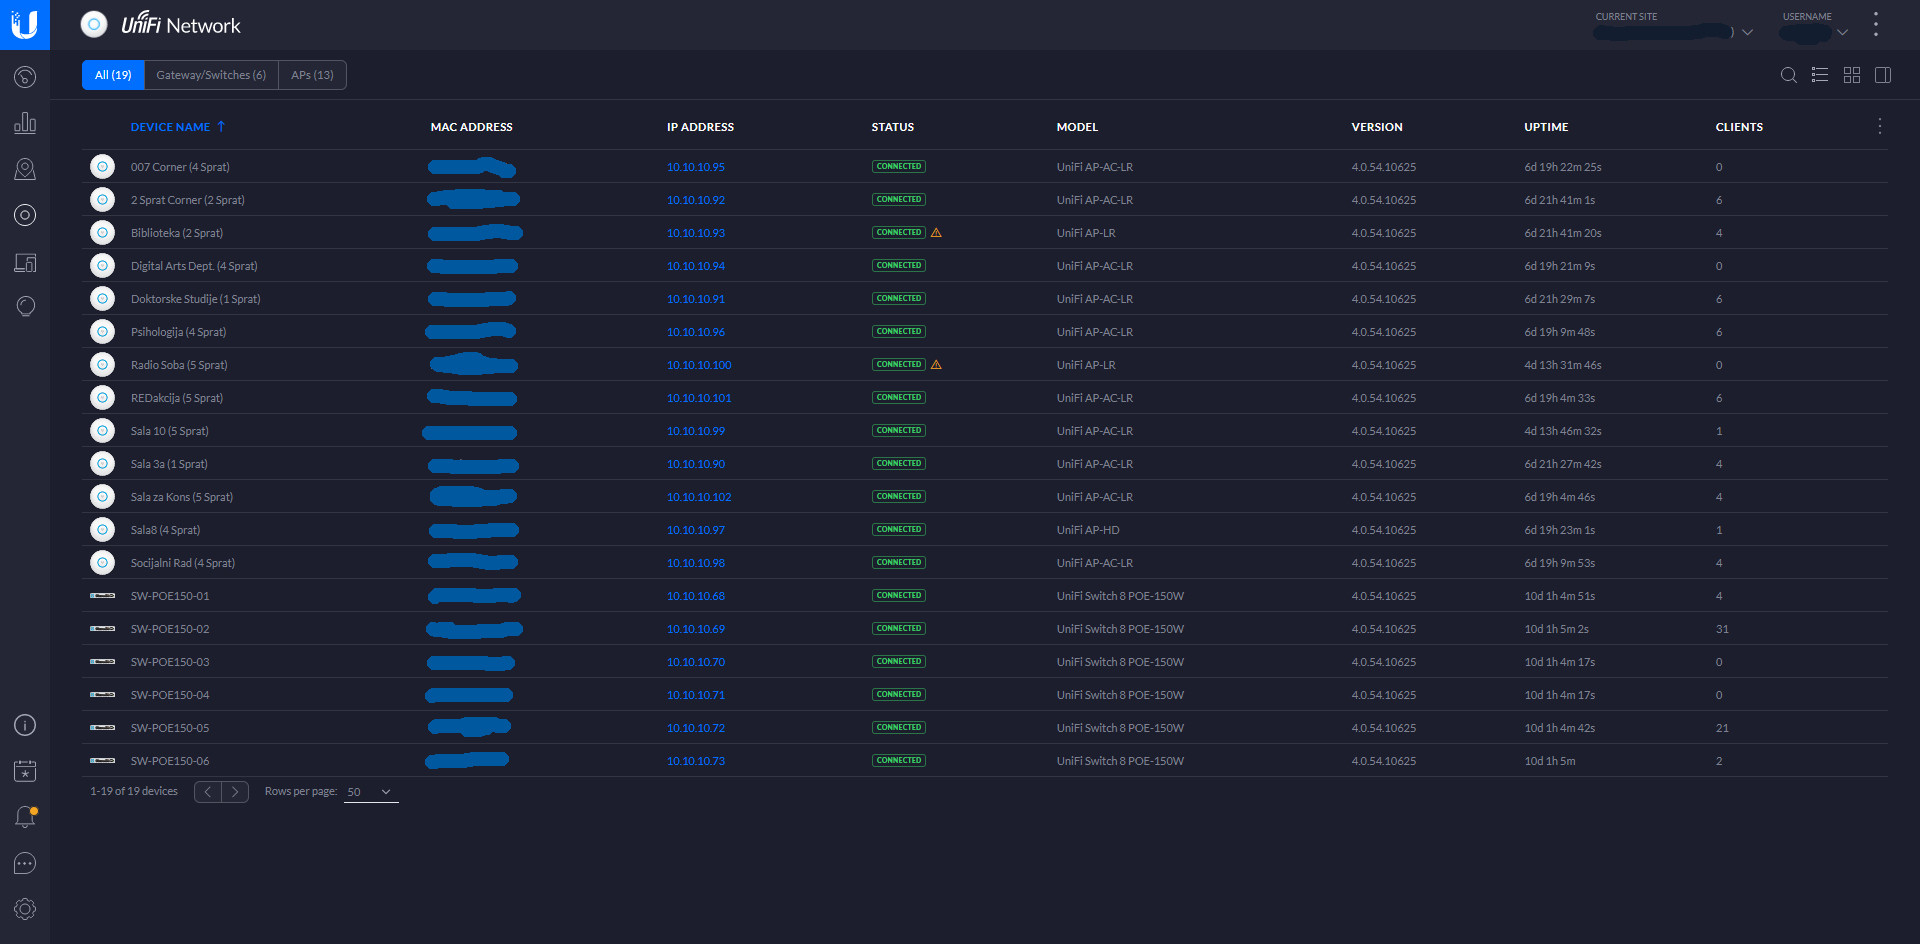
Task: Open the top-right kebab menu
Action: pos(1876,25)
